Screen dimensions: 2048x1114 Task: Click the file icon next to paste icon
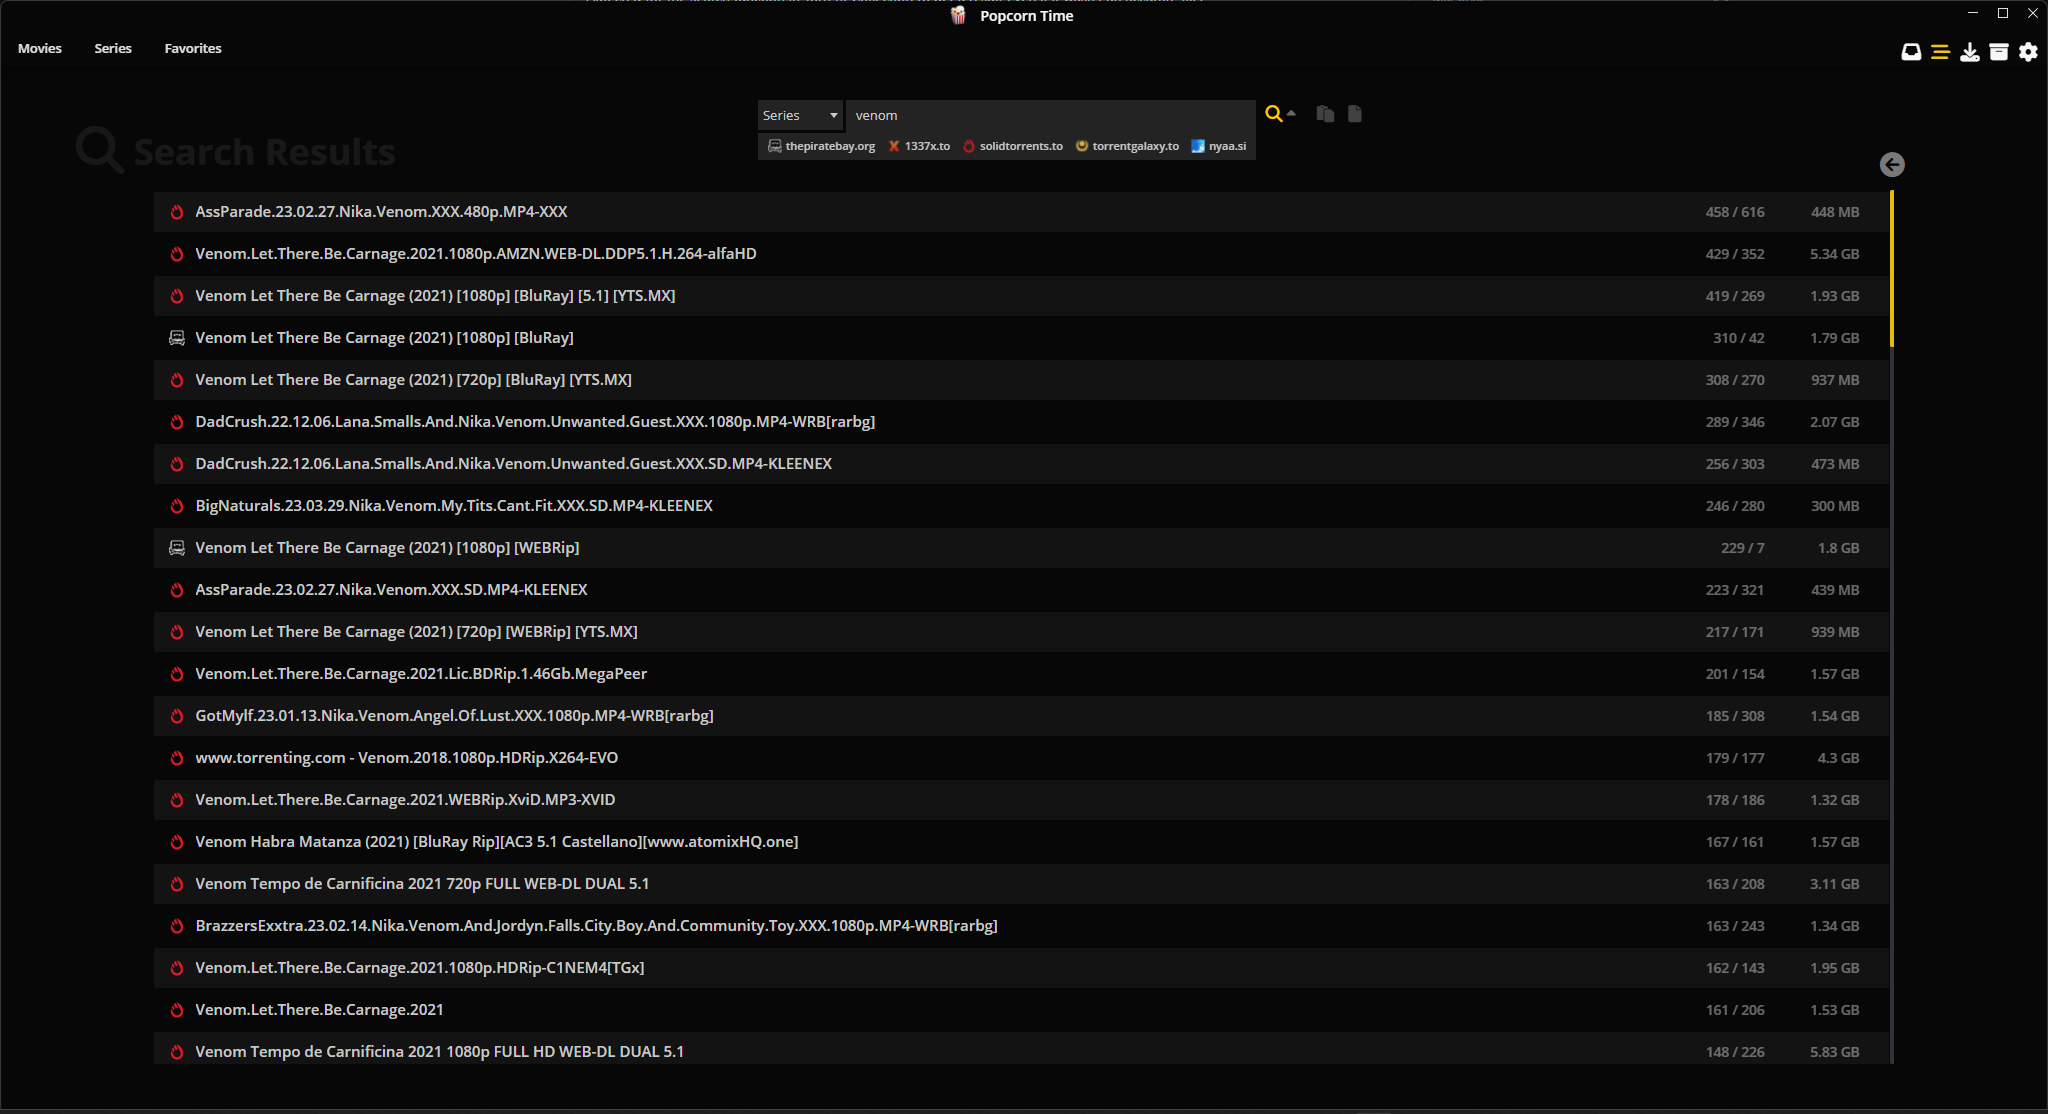pyautogui.click(x=1354, y=114)
